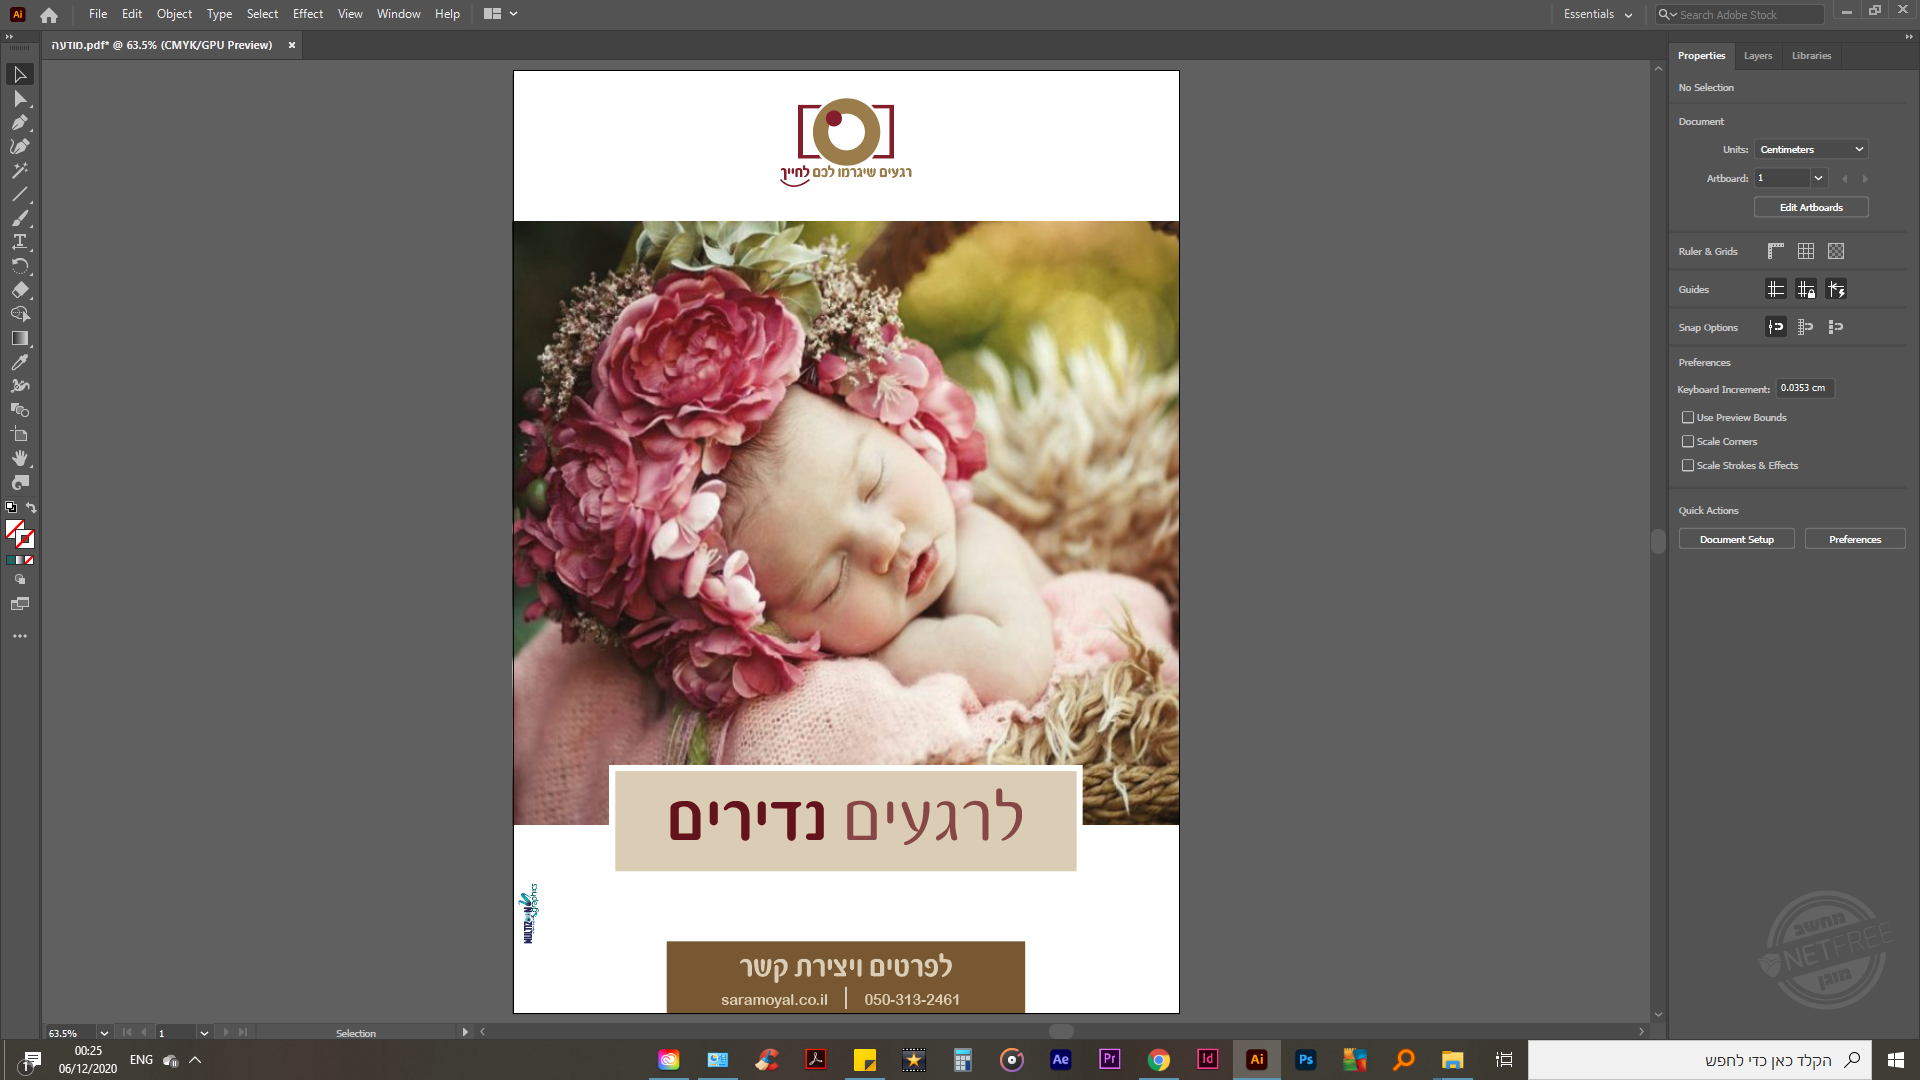Open Photoshop from the taskbar
Screen dimensions: 1920x1080
tap(1305, 1060)
